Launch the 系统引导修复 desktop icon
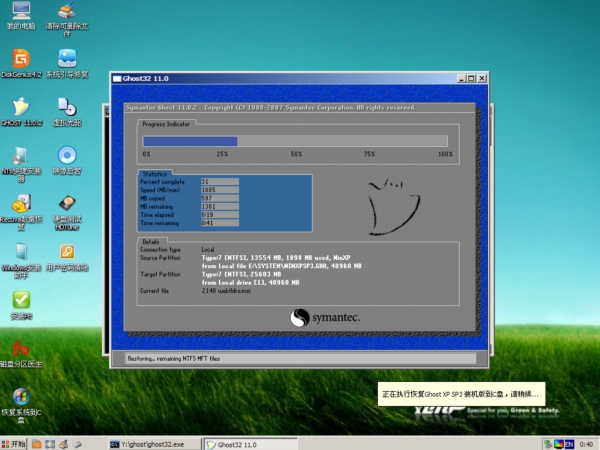 coord(67,64)
